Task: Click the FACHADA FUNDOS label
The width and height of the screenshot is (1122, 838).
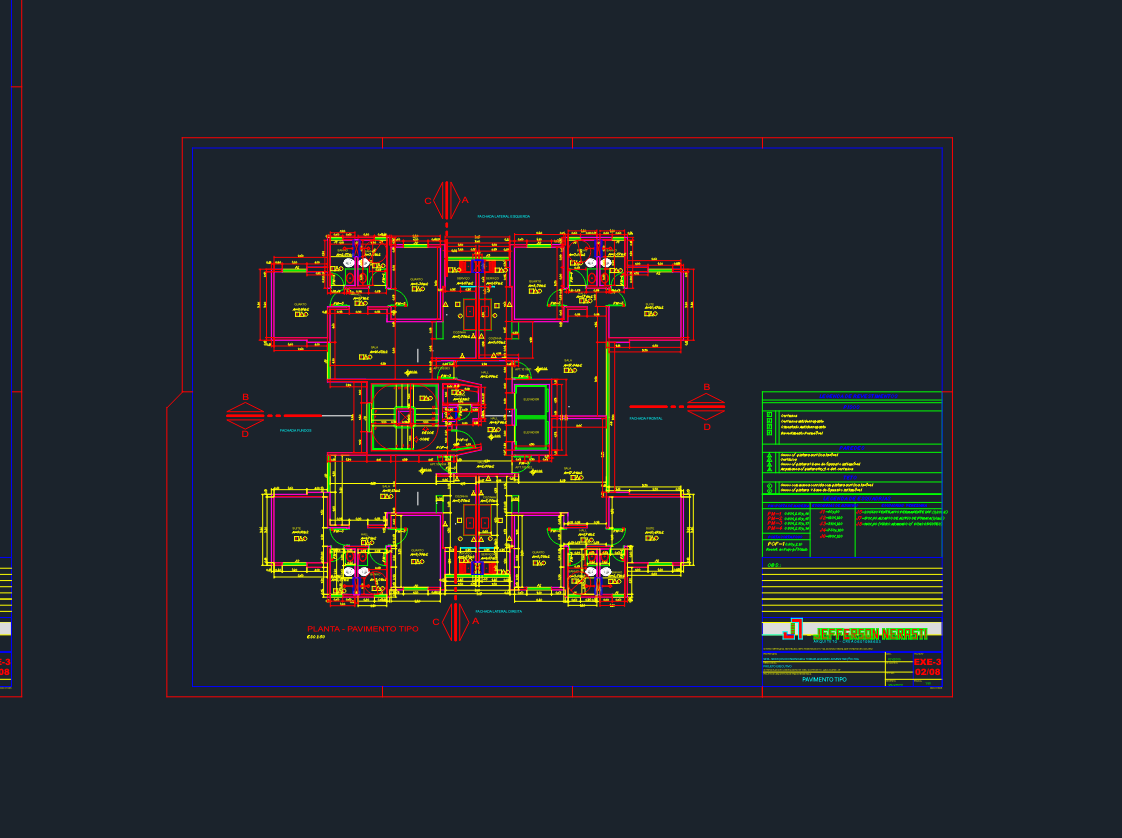Action: [x=296, y=431]
